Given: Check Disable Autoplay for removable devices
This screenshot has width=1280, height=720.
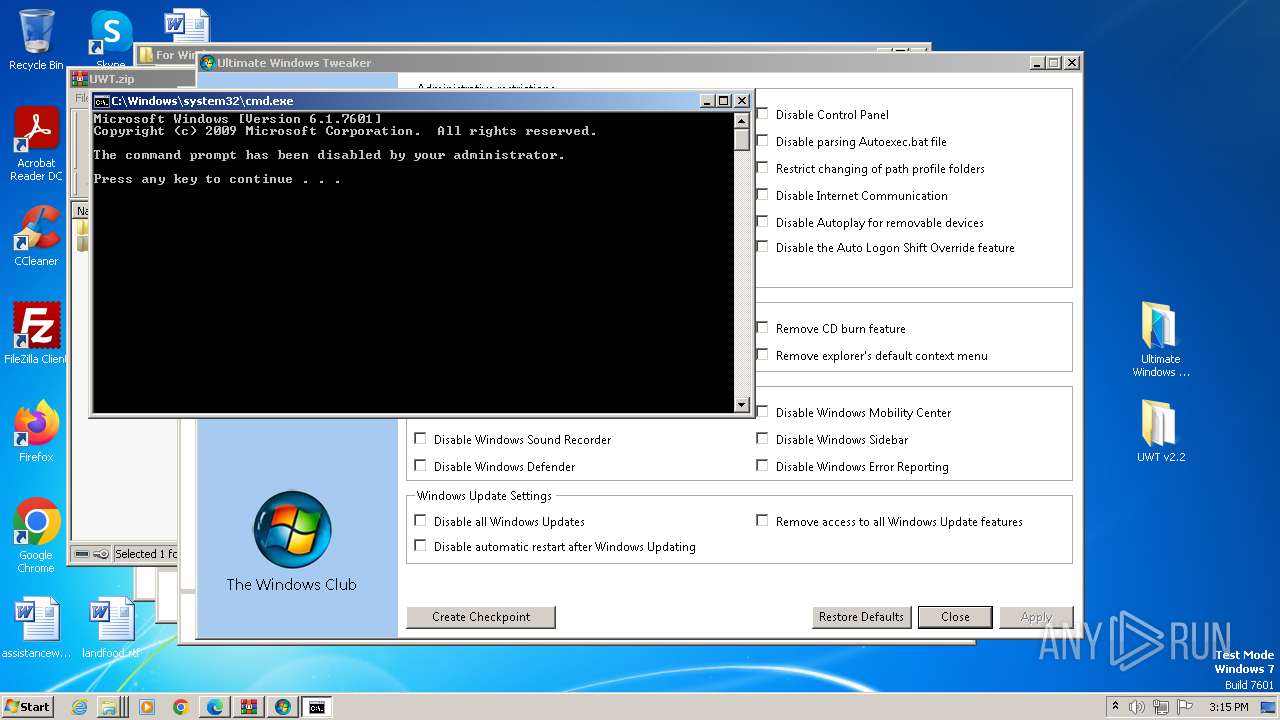Looking at the screenshot, I should [x=762, y=222].
